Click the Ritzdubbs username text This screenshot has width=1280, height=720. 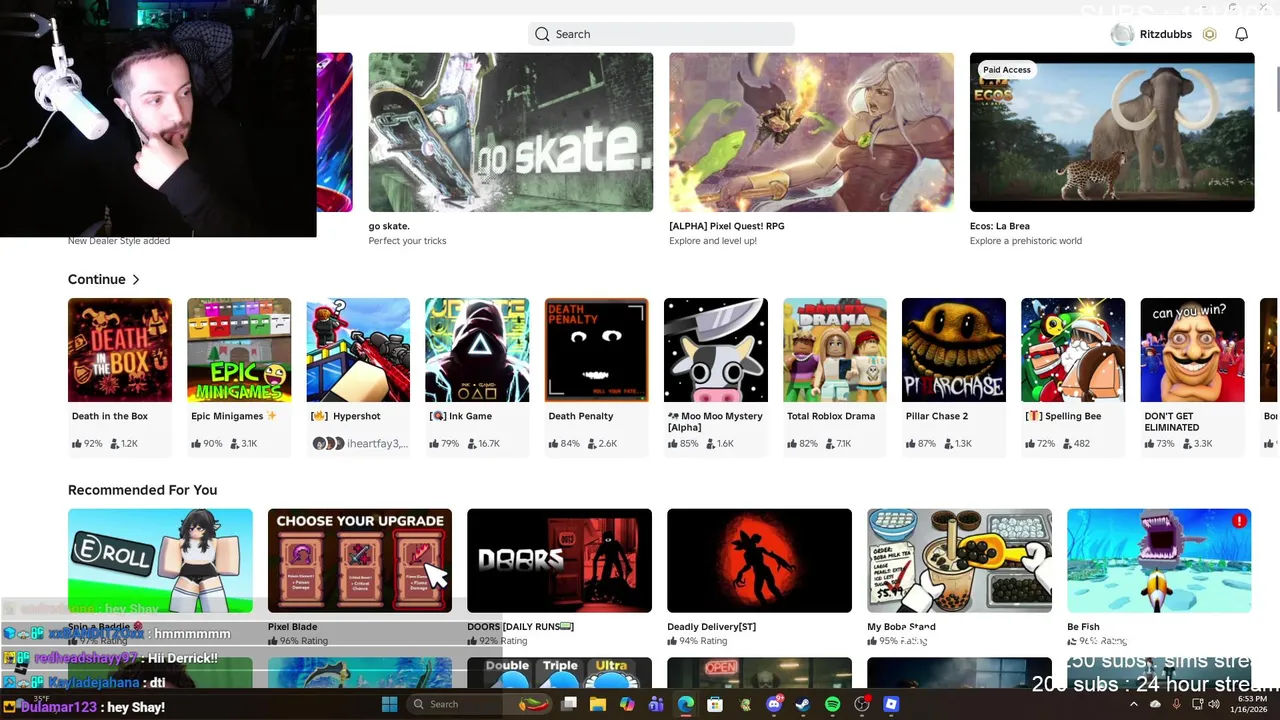point(1166,34)
